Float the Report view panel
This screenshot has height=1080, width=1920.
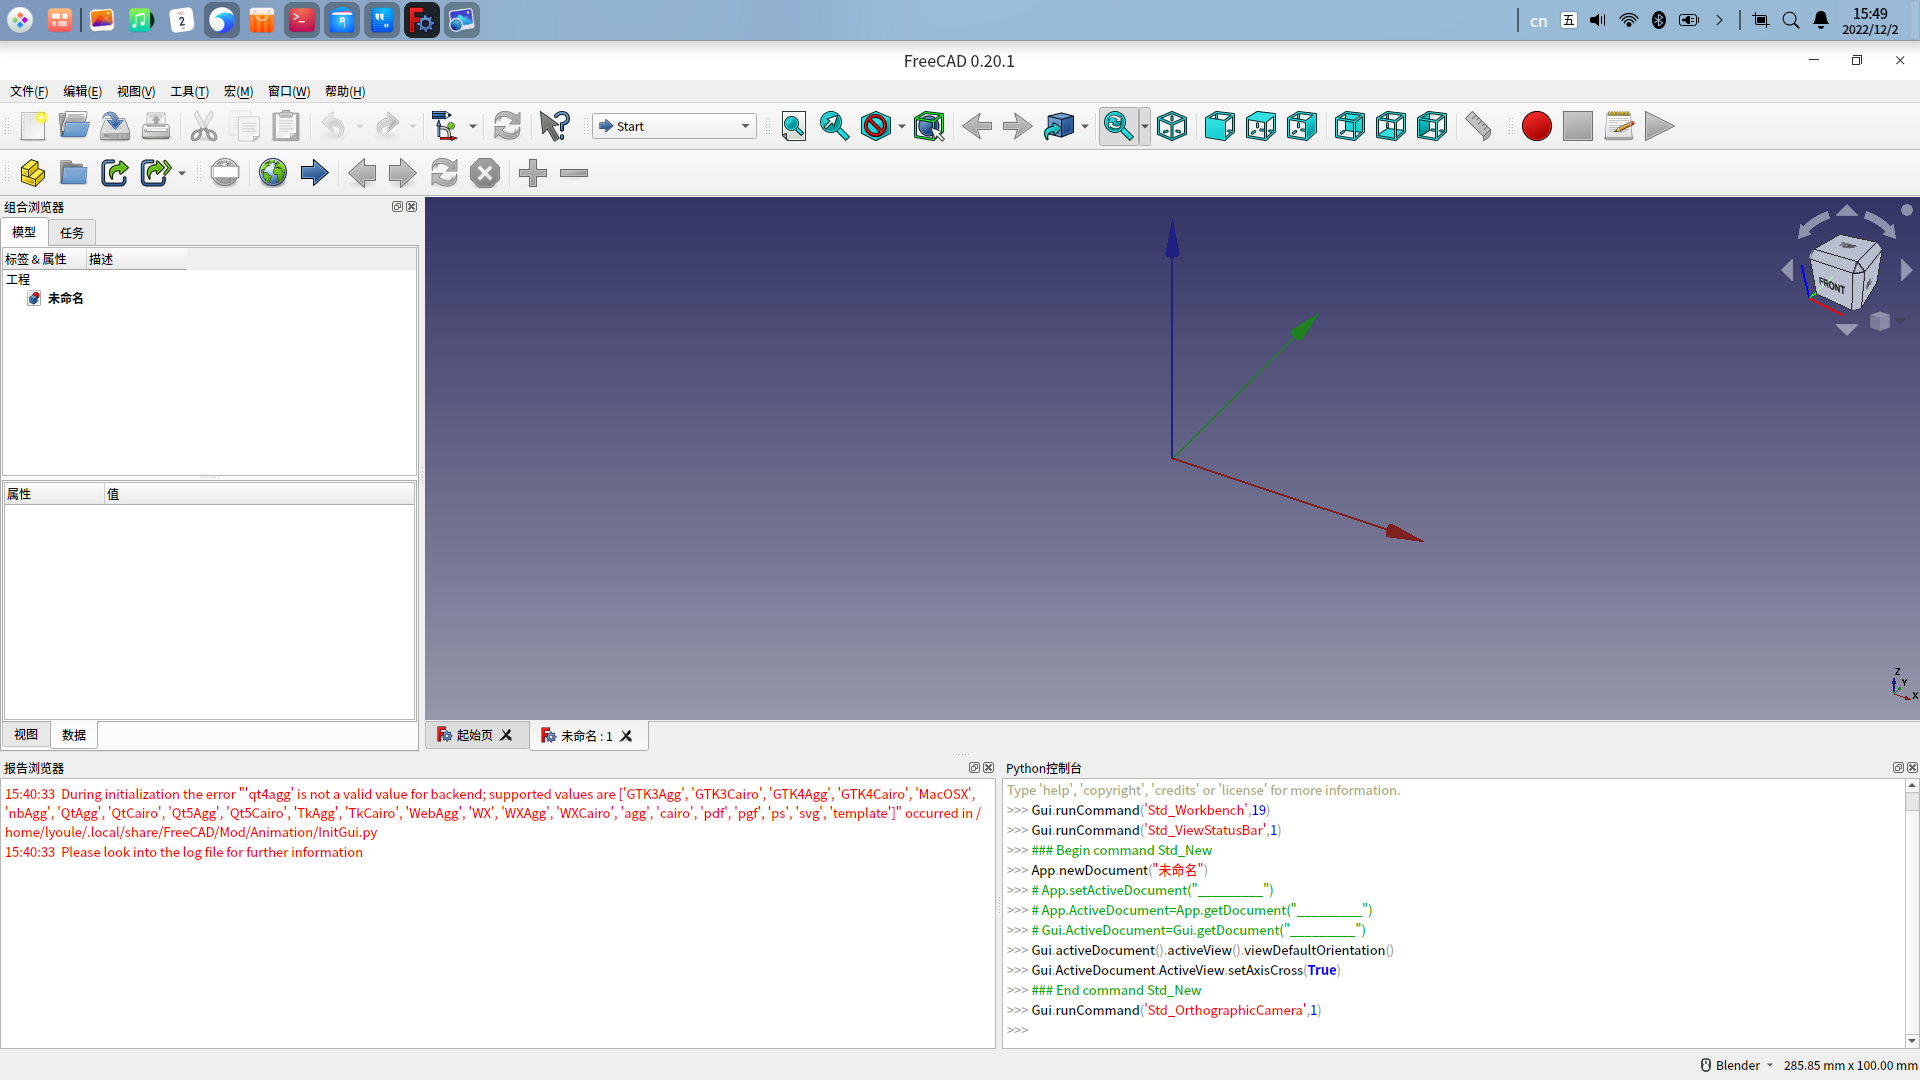pyautogui.click(x=974, y=768)
